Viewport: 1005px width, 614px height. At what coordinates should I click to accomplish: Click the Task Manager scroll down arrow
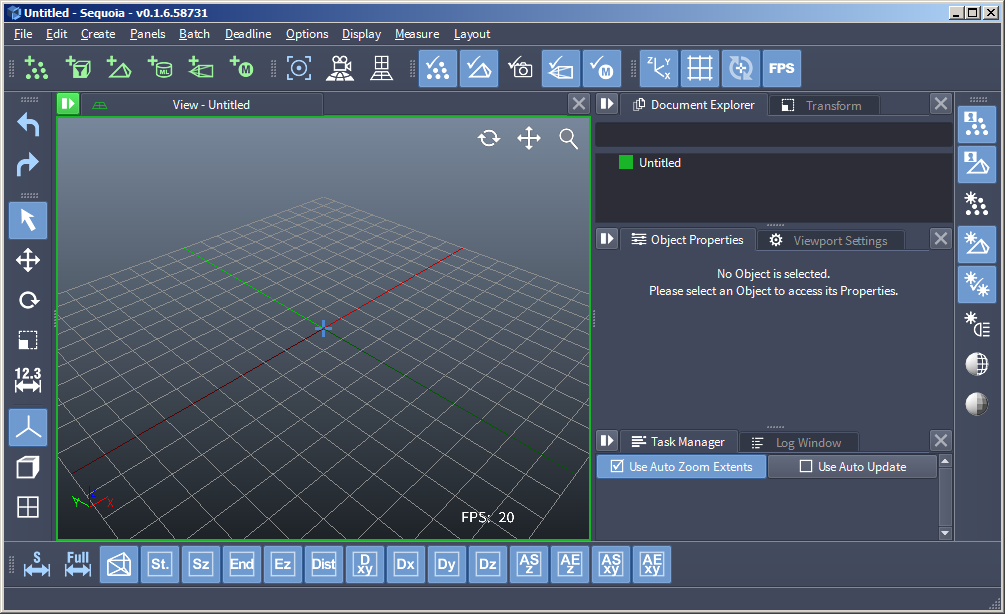(945, 533)
